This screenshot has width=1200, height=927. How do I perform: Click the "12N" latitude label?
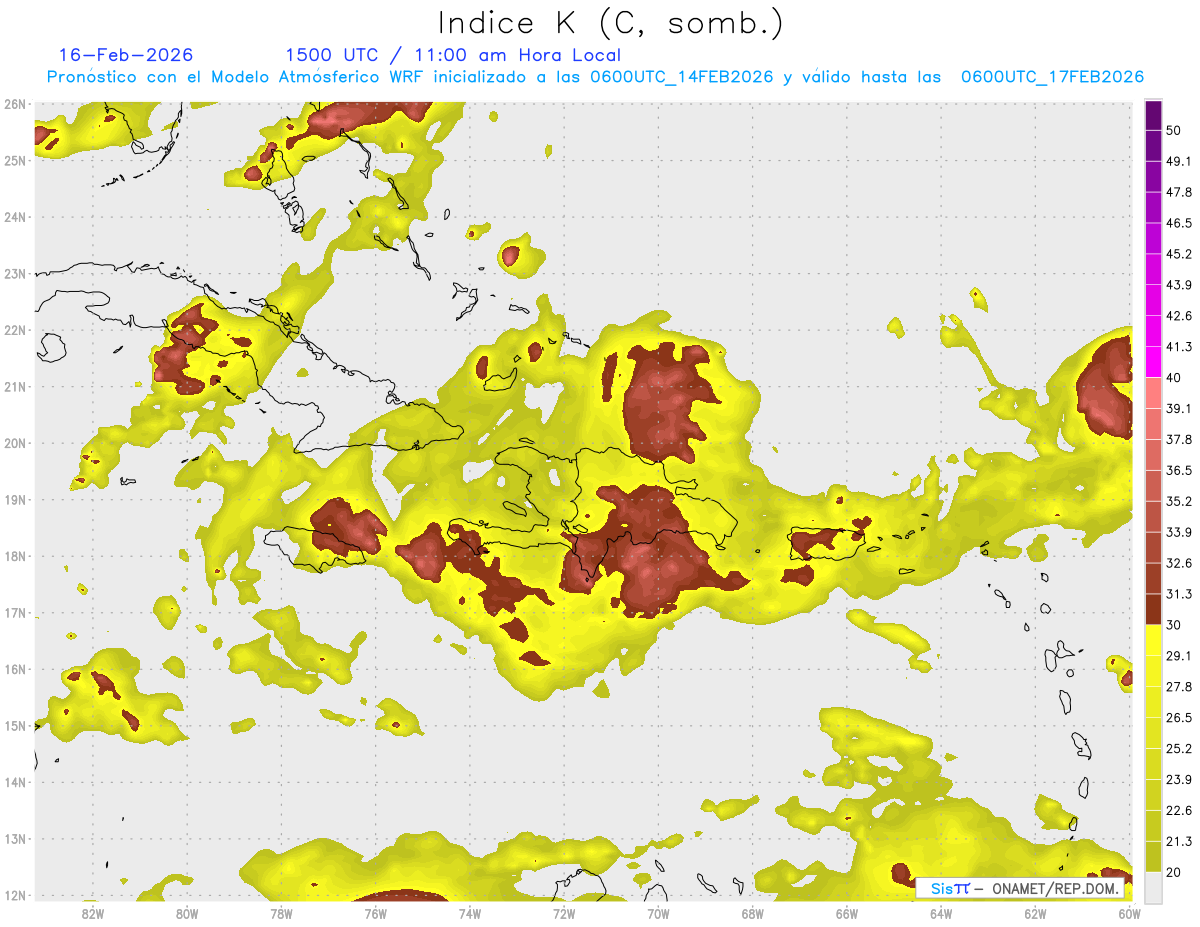point(14,895)
